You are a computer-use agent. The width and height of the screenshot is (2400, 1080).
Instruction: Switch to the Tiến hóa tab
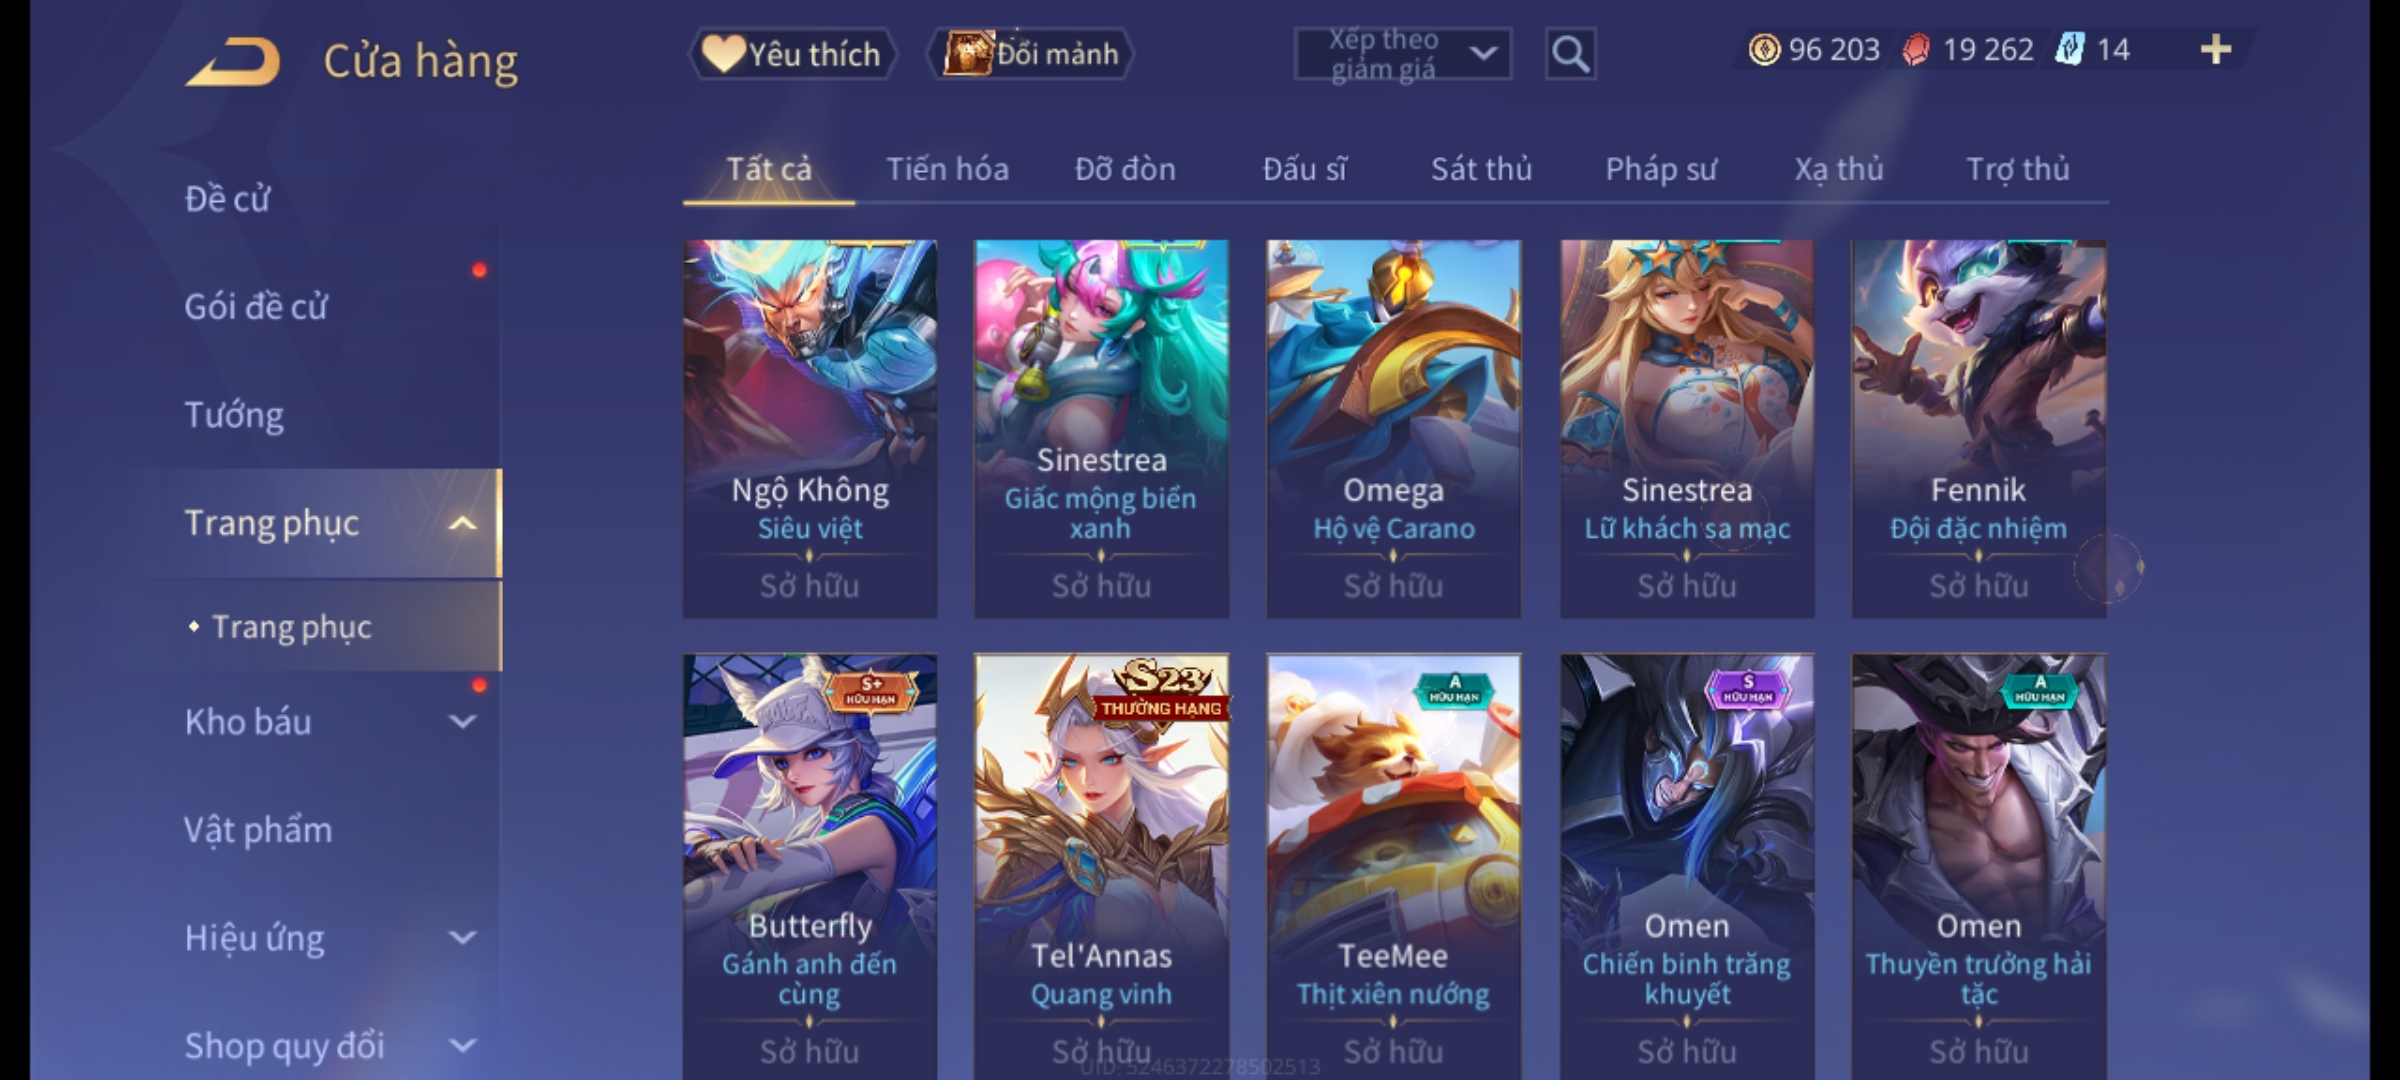pos(947,169)
